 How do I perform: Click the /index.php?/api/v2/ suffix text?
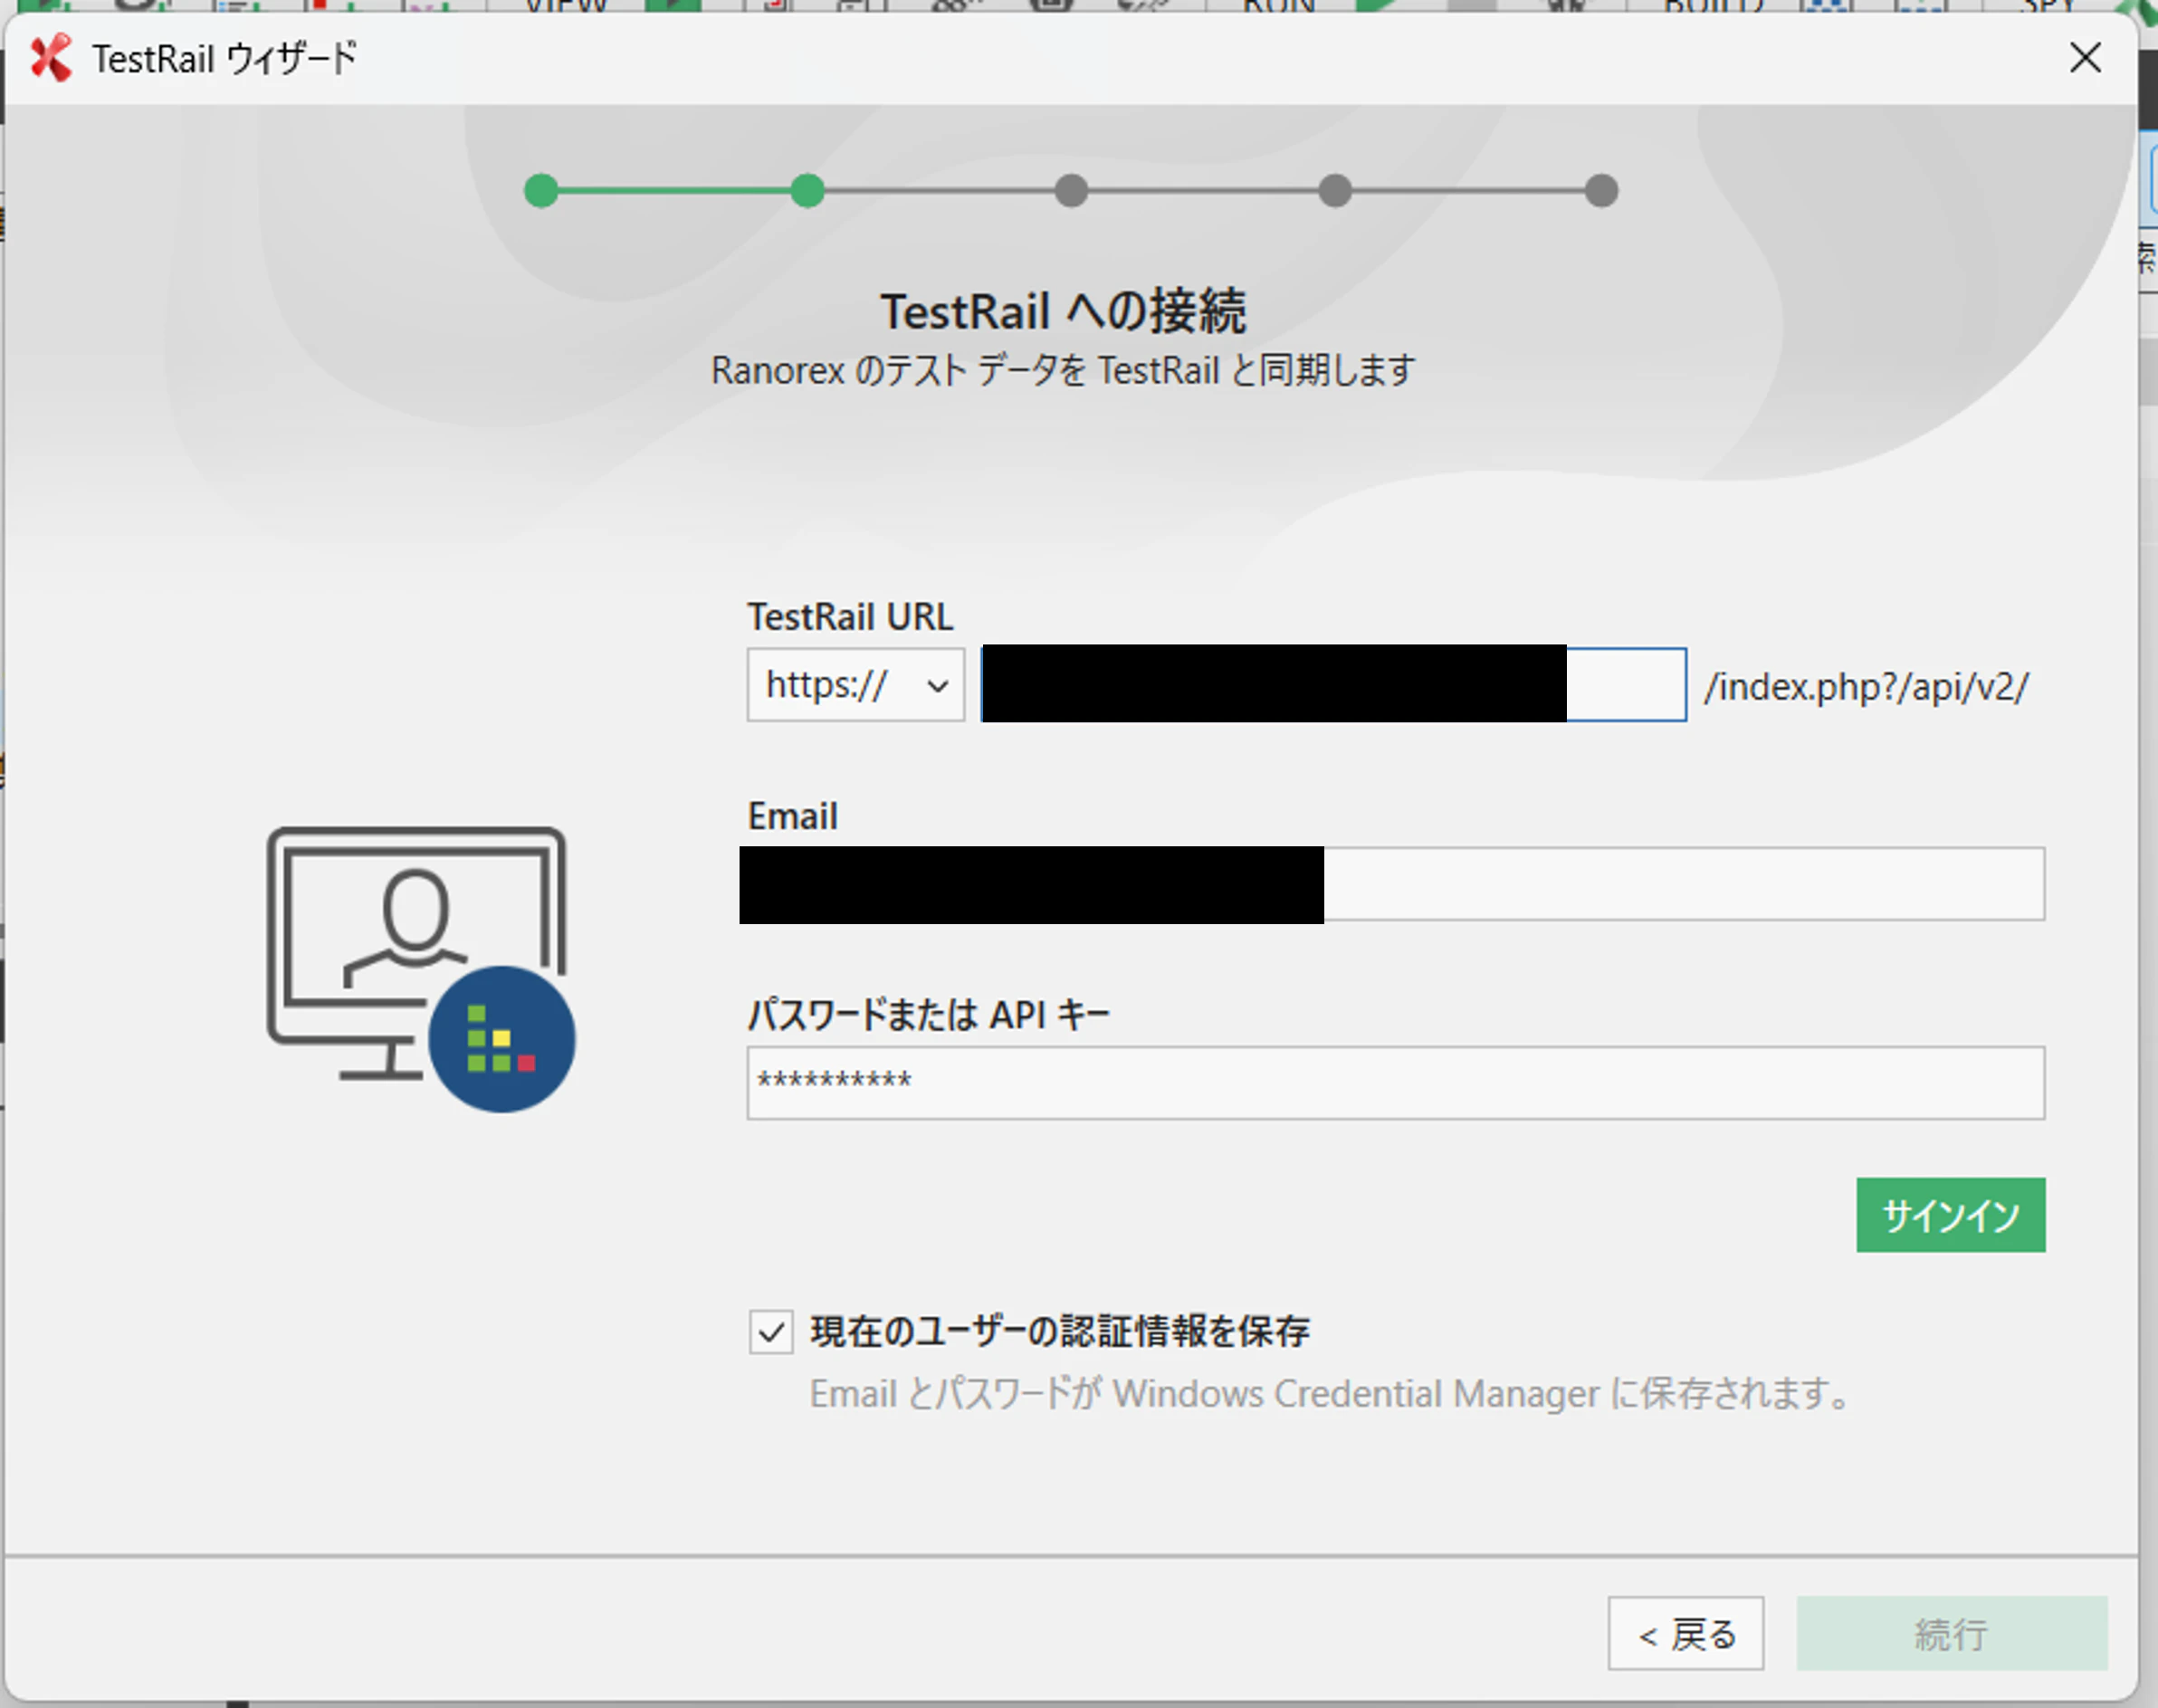point(1867,687)
